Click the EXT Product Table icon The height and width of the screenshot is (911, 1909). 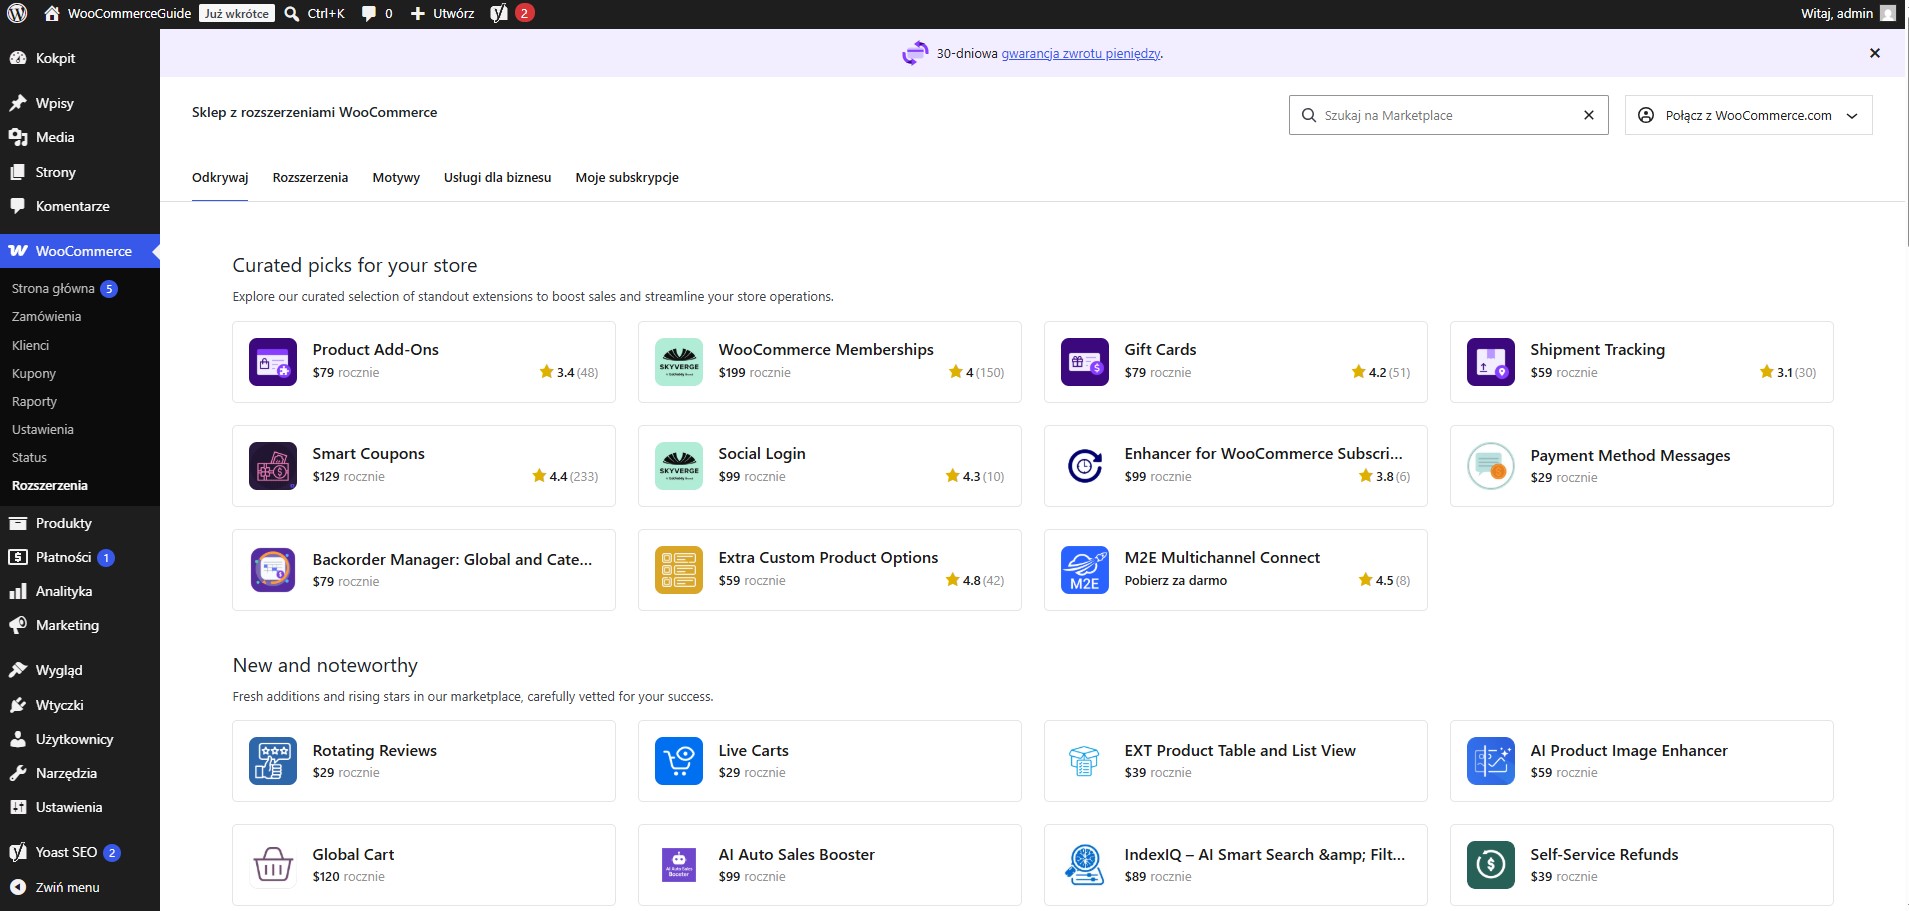(1085, 761)
